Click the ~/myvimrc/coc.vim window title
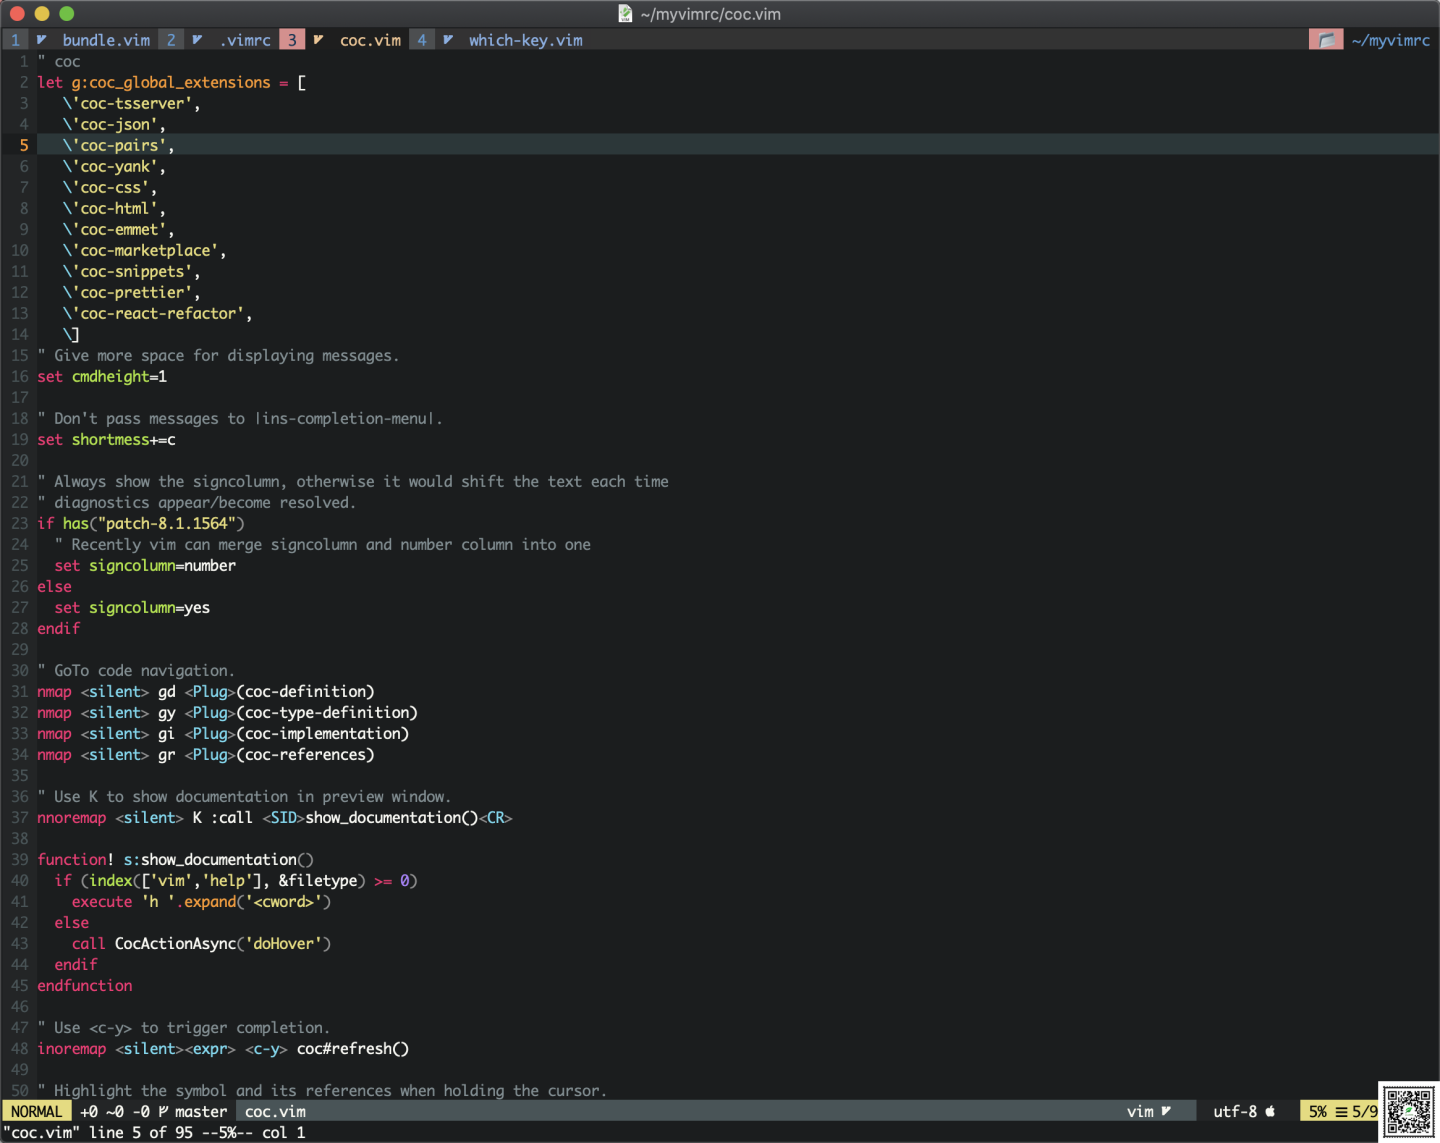 click(710, 14)
